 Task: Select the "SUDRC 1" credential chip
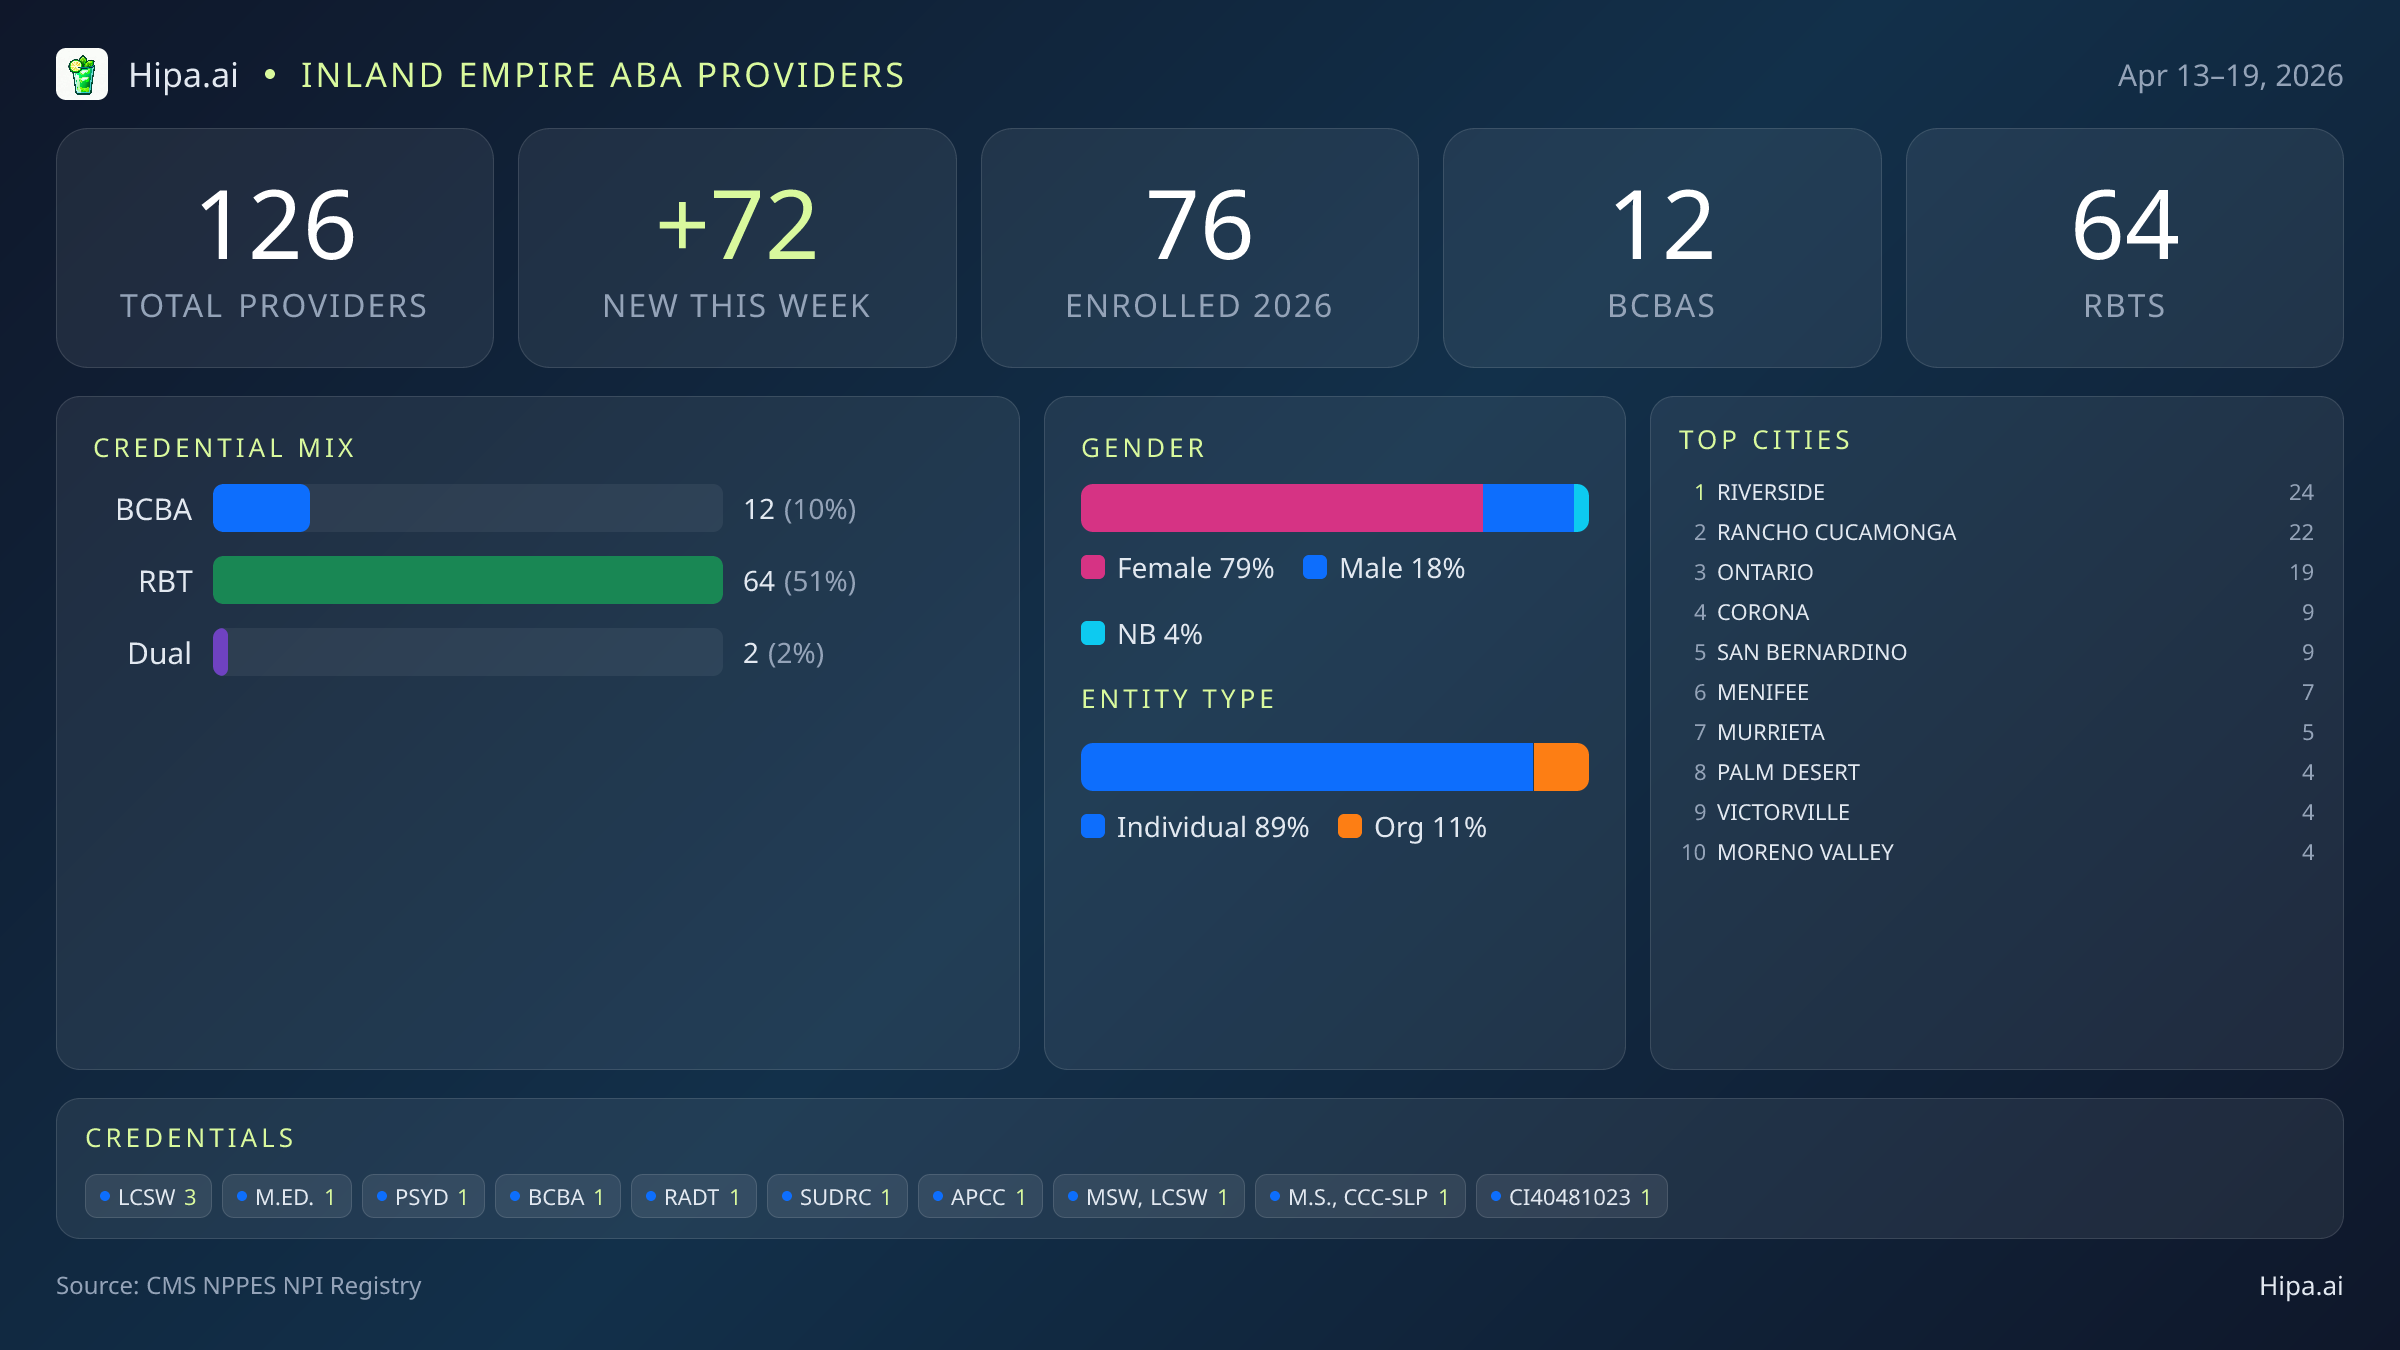point(836,1196)
